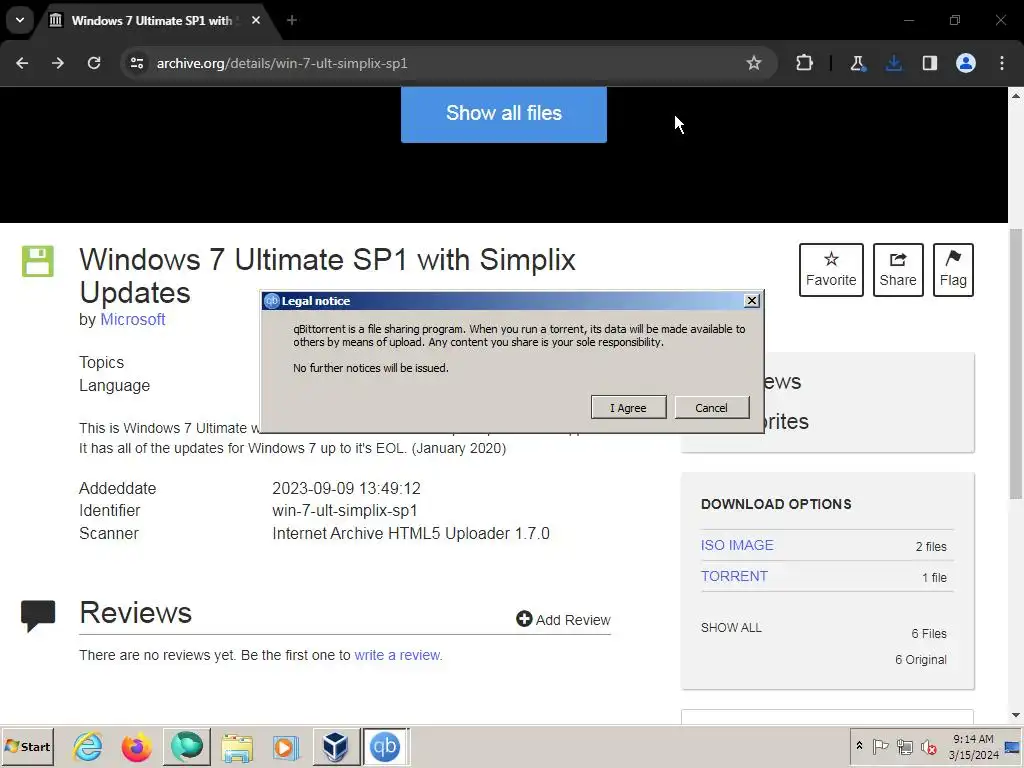1024x768 pixels.
Task: Click the vertical scrollbar thumb
Action: [1016, 363]
